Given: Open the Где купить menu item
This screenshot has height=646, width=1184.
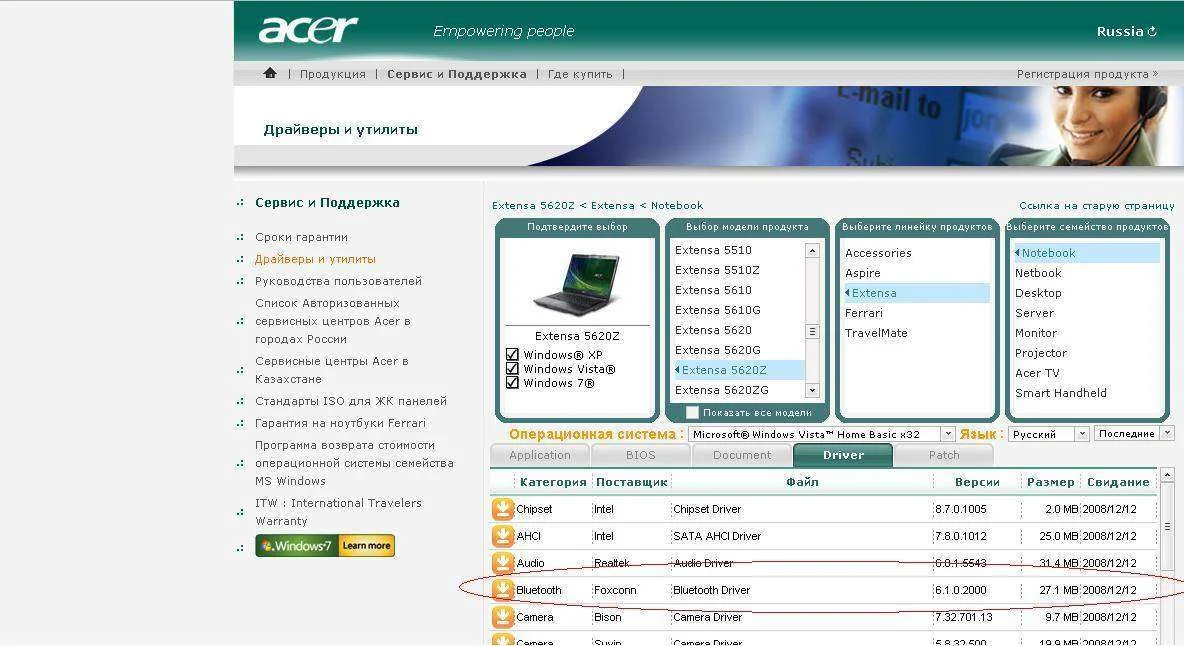Looking at the screenshot, I should 580,74.
